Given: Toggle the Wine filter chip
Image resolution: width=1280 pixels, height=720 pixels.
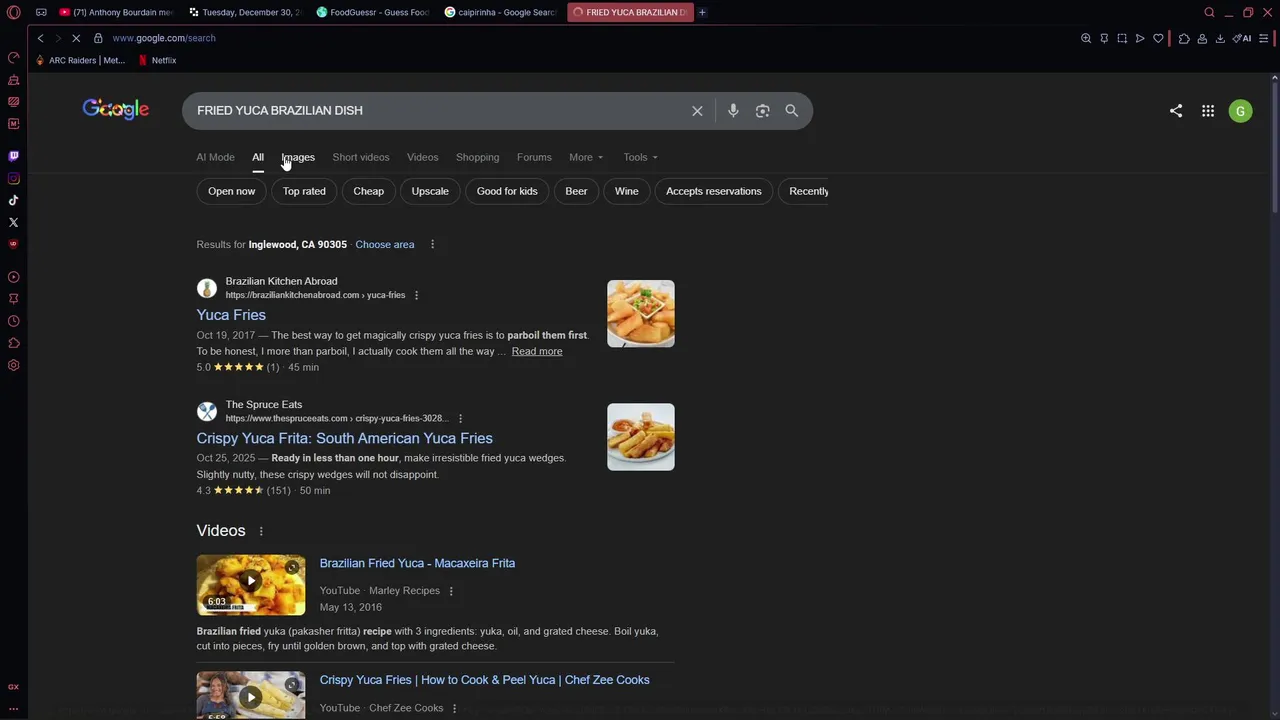Looking at the screenshot, I should tap(626, 191).
